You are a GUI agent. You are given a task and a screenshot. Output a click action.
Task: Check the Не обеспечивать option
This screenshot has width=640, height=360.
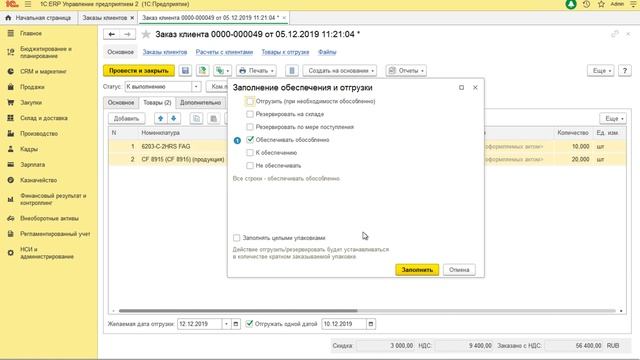pyautogui.click(x=250, y=165)
